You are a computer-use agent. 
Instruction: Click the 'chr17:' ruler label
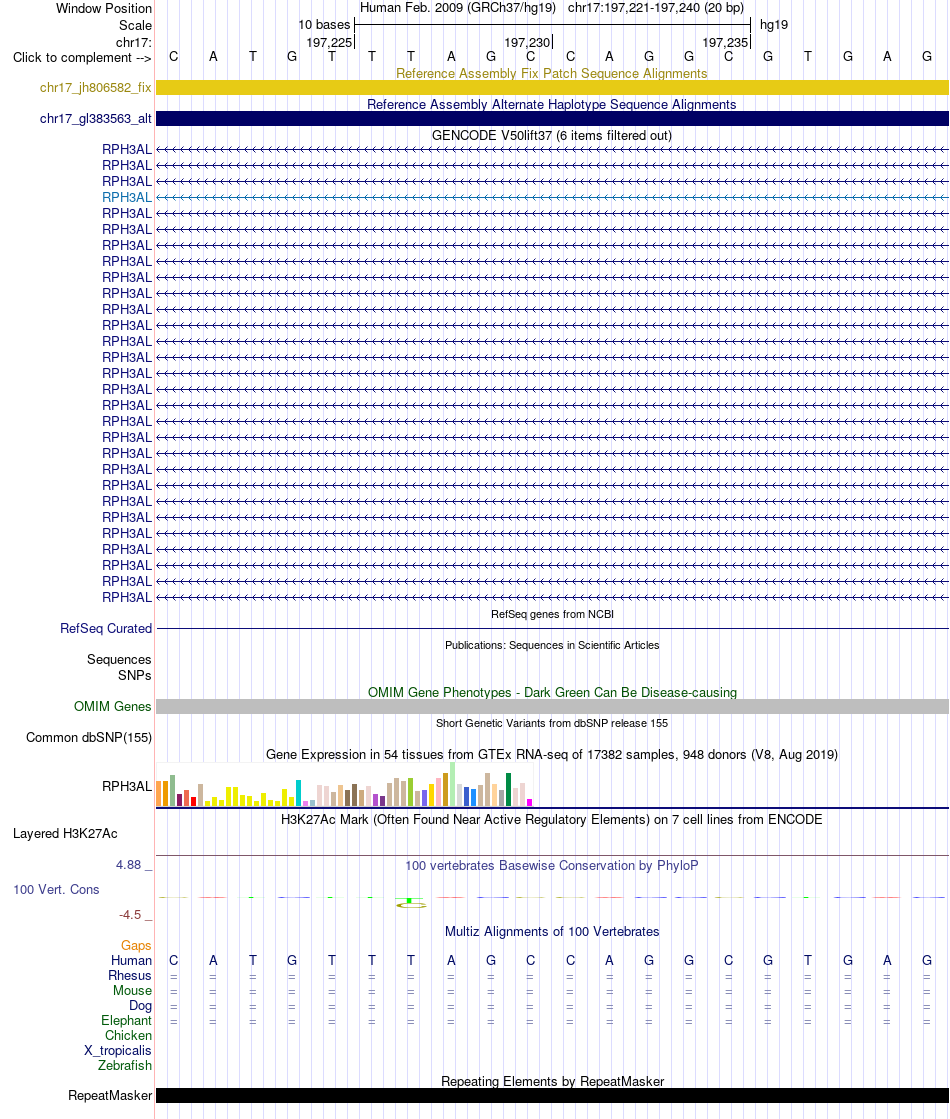tap(133, 43)
